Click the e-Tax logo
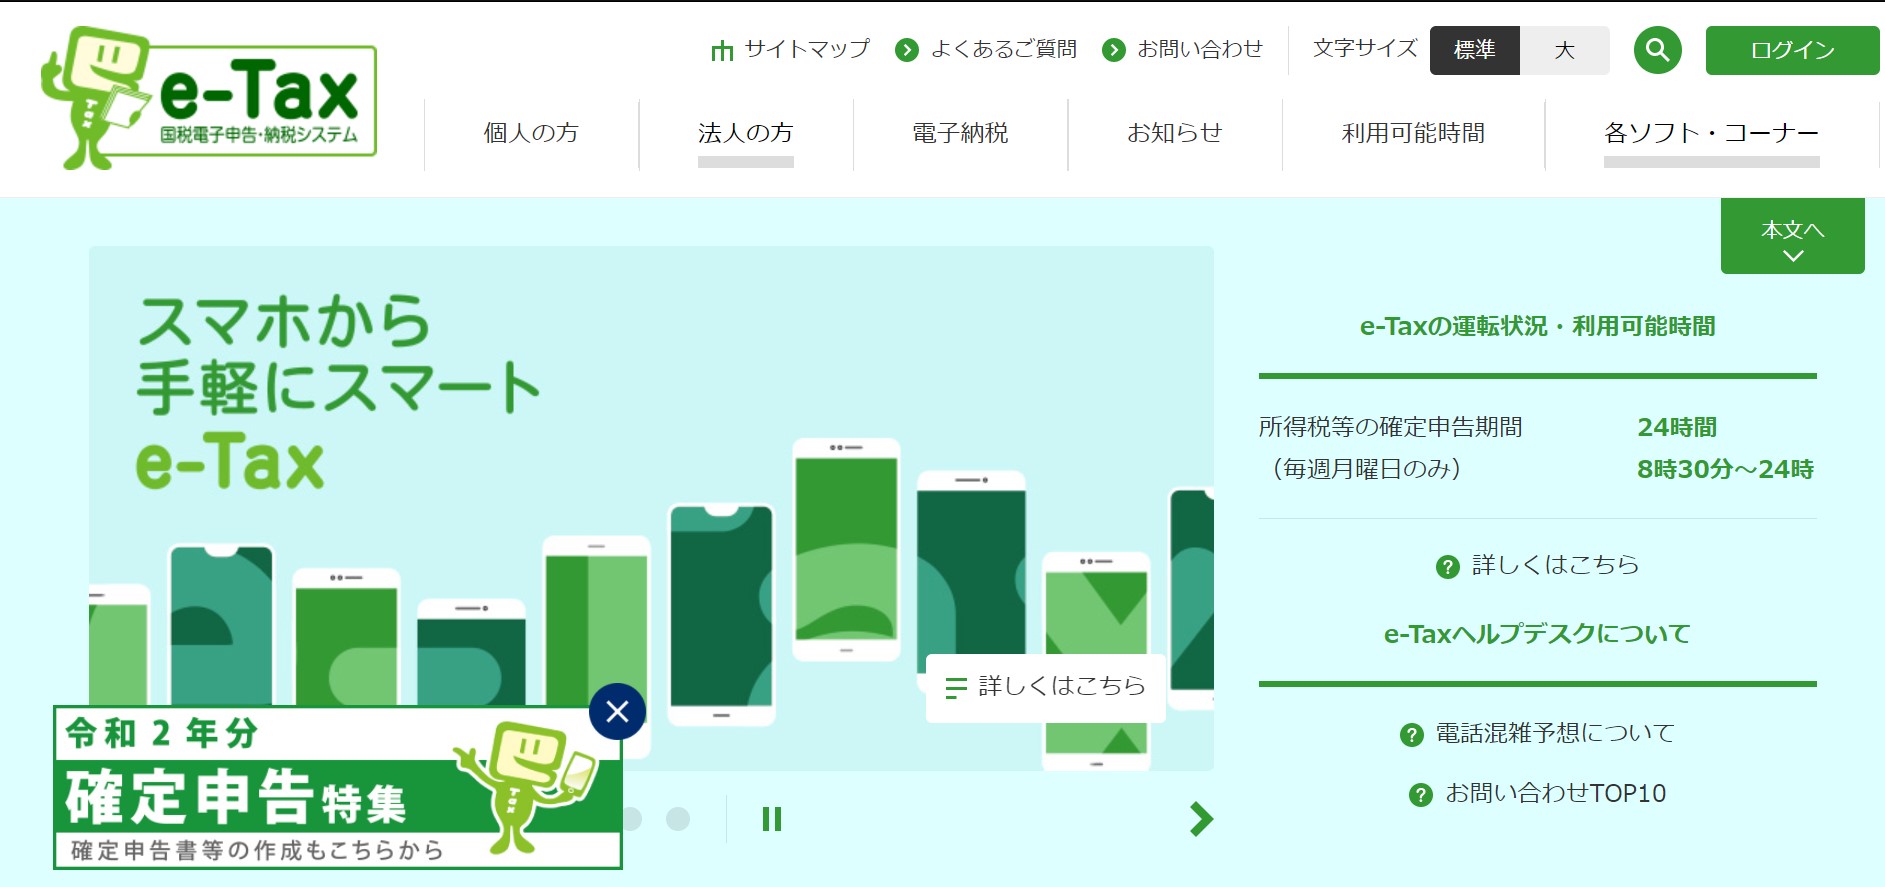The image size is (1885, 887). 209,98
